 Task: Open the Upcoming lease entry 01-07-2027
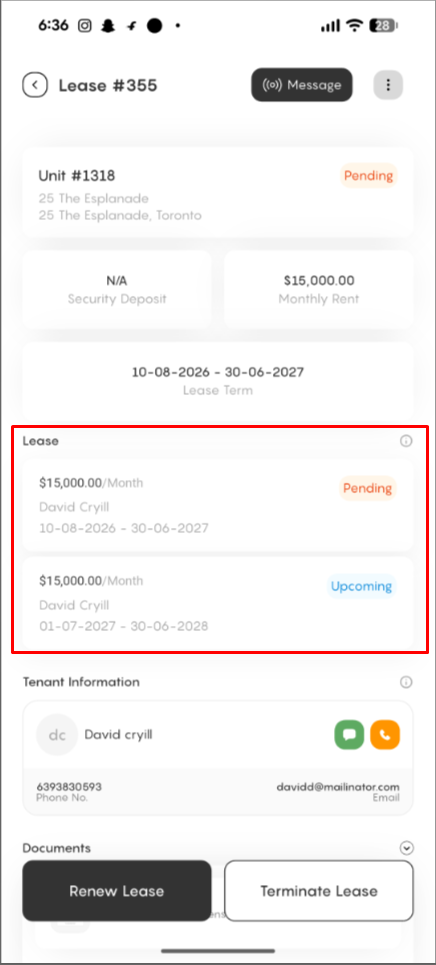point(218,603)
